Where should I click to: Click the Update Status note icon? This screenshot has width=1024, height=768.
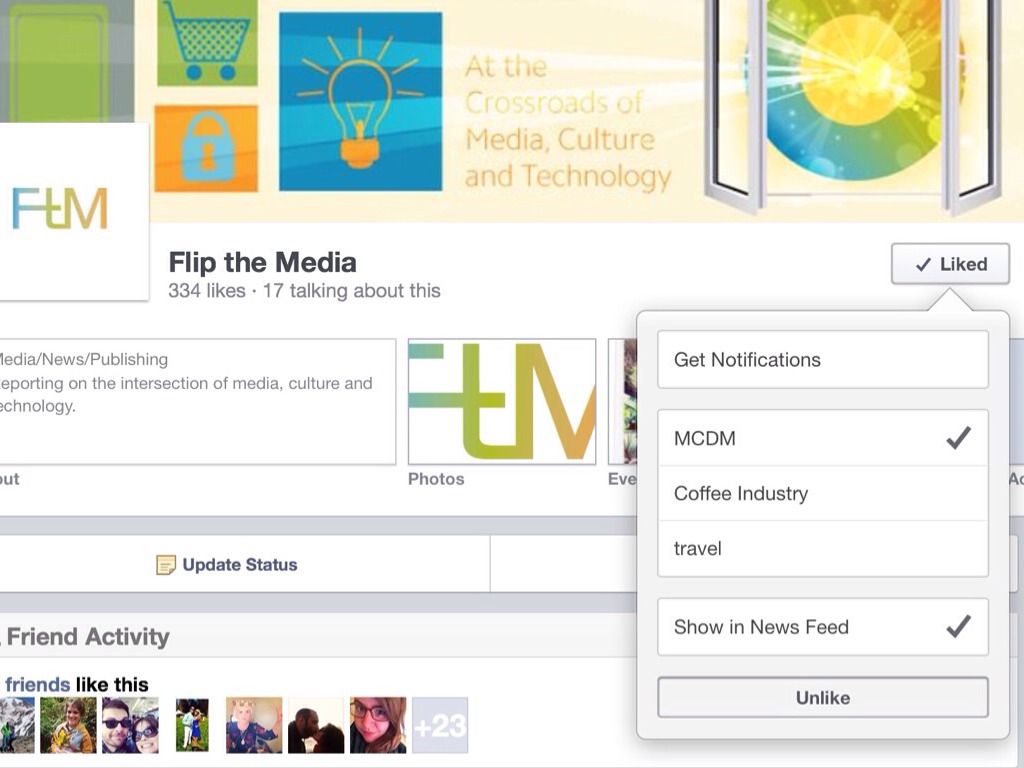pos(165,565)
